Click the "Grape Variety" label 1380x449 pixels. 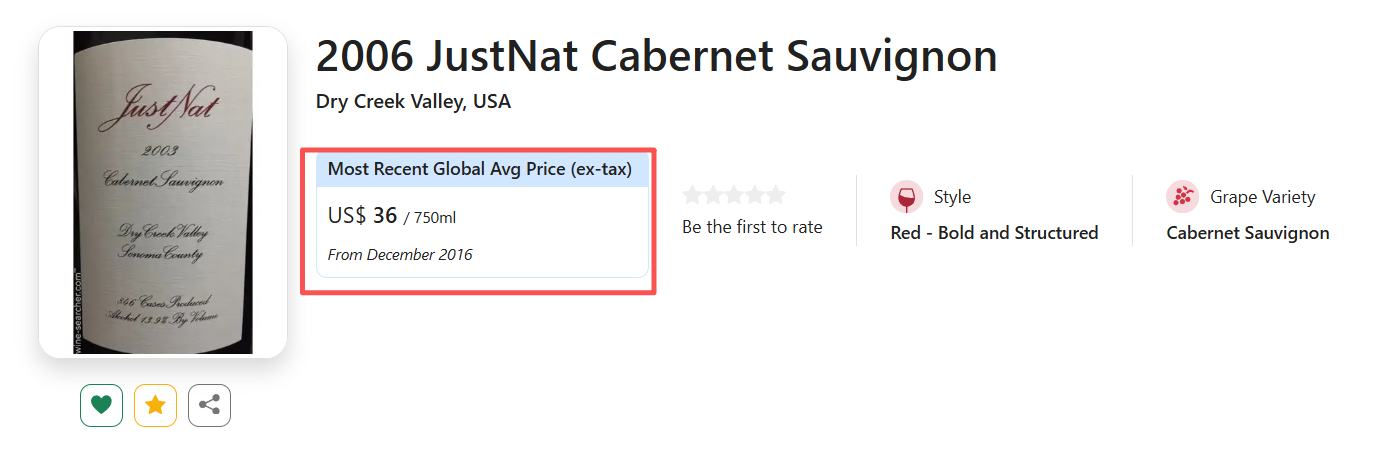1262,197
